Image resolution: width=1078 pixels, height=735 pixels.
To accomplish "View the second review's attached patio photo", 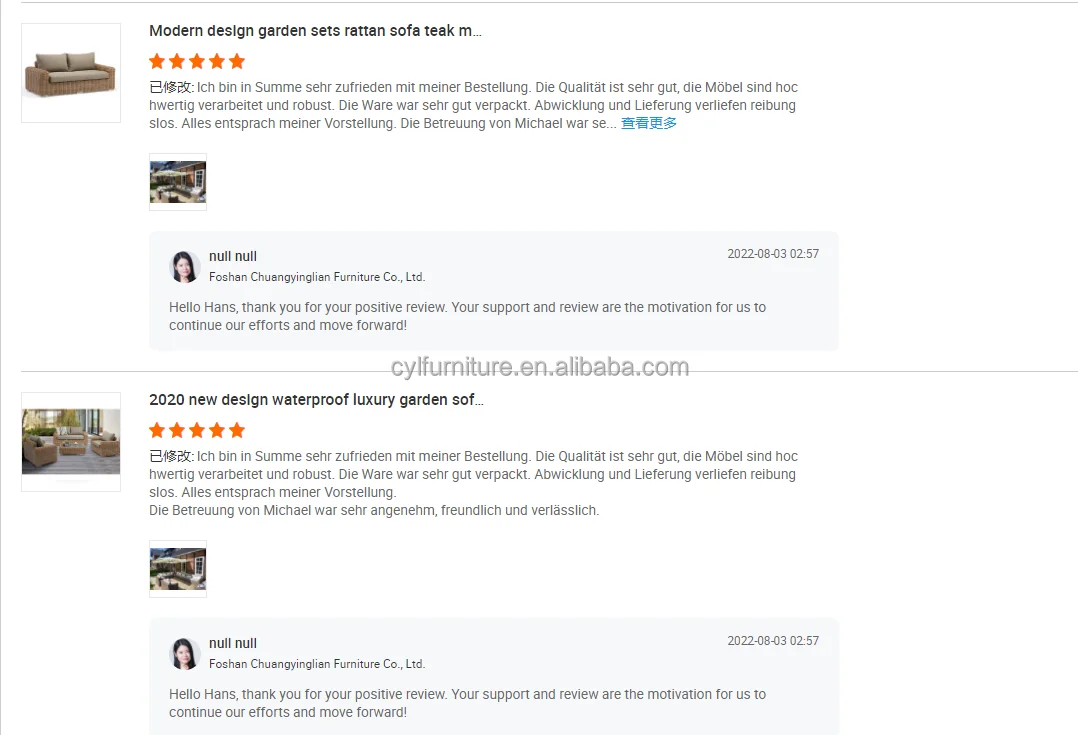I will tap(178, 569).
